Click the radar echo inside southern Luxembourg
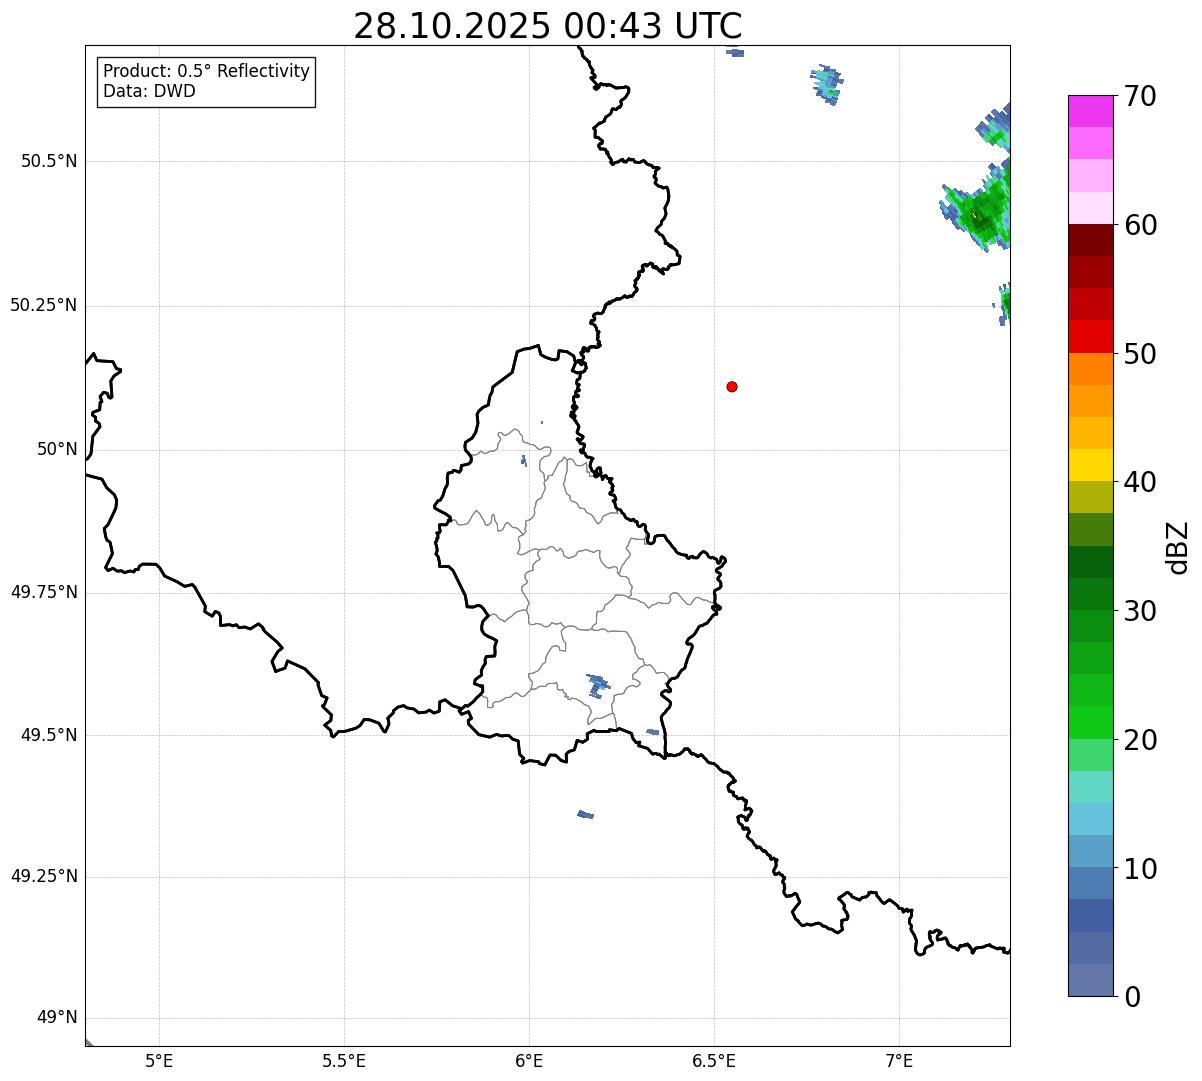1202x1081 pixels. (x=597, y=685)
